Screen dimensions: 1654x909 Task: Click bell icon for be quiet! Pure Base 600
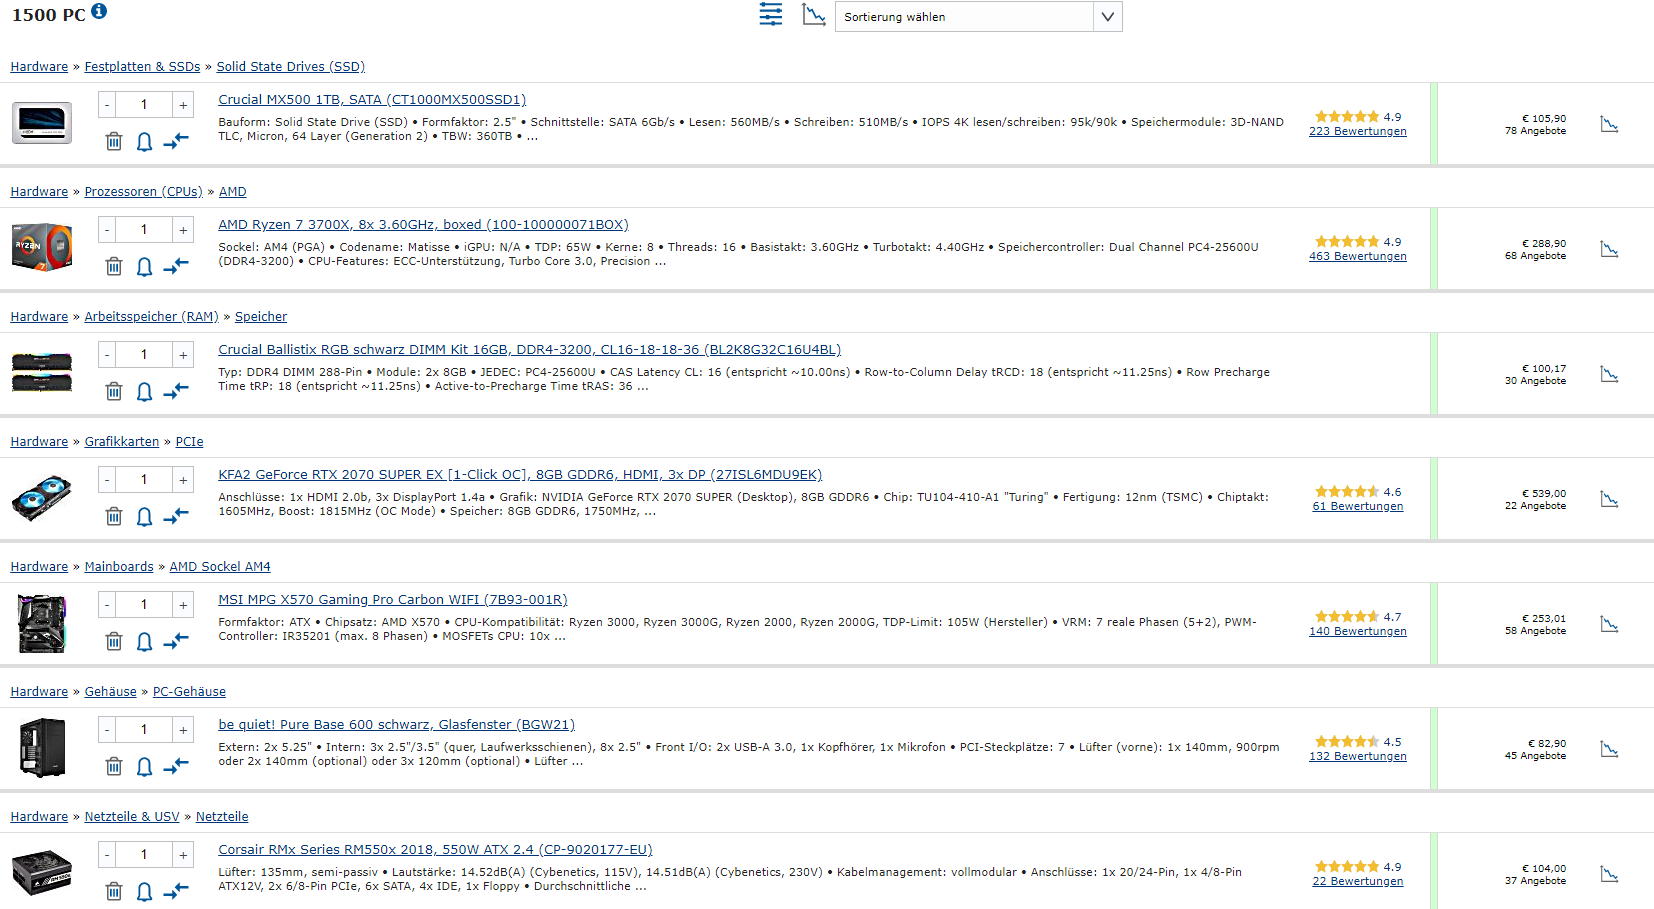coord(144,767)
